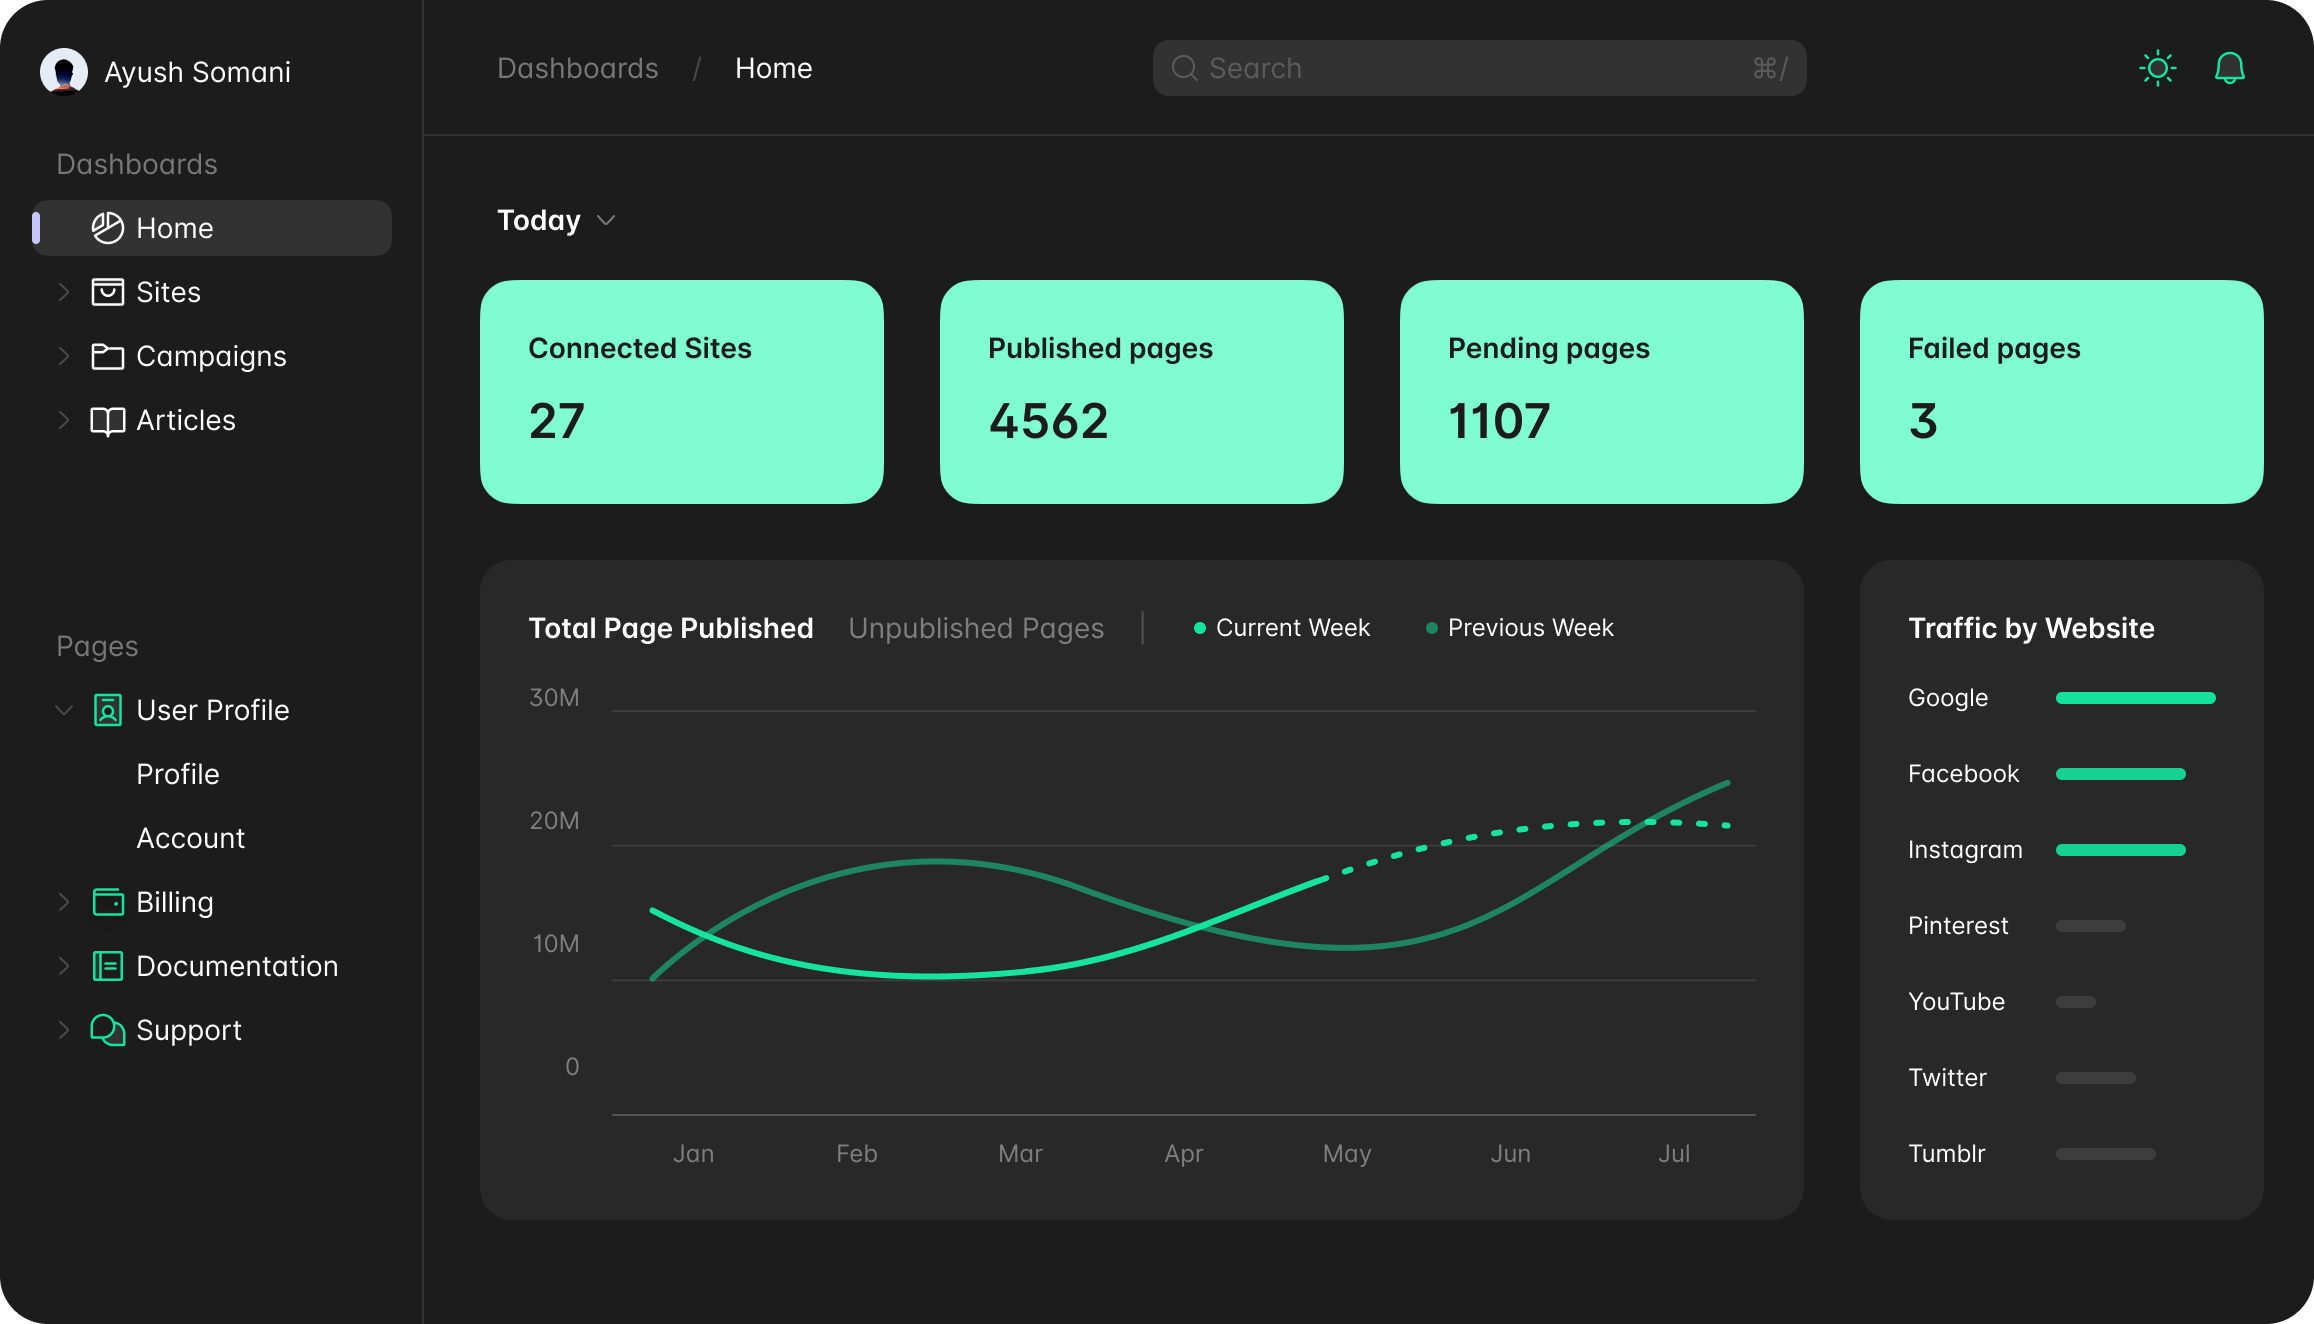Open Dashboards in the breadcrumb

tap(578, 68)
